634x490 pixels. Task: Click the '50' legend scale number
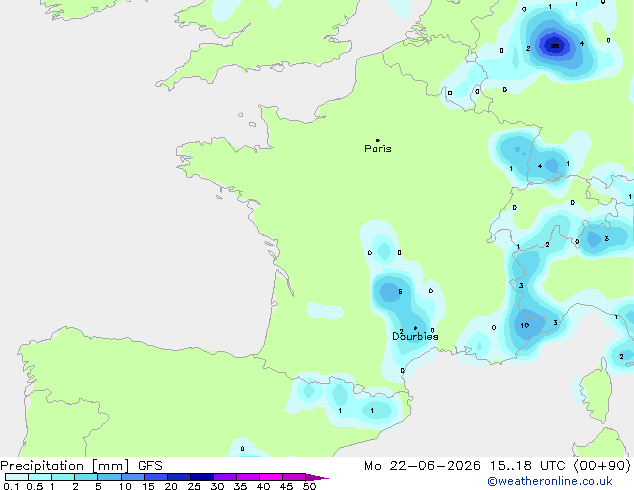click(309, 486)
